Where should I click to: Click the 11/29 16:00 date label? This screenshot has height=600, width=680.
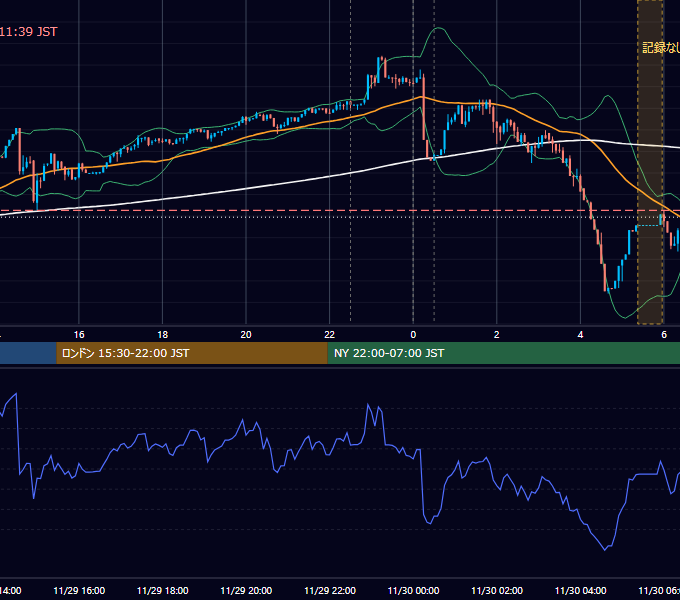coord(79,591)
